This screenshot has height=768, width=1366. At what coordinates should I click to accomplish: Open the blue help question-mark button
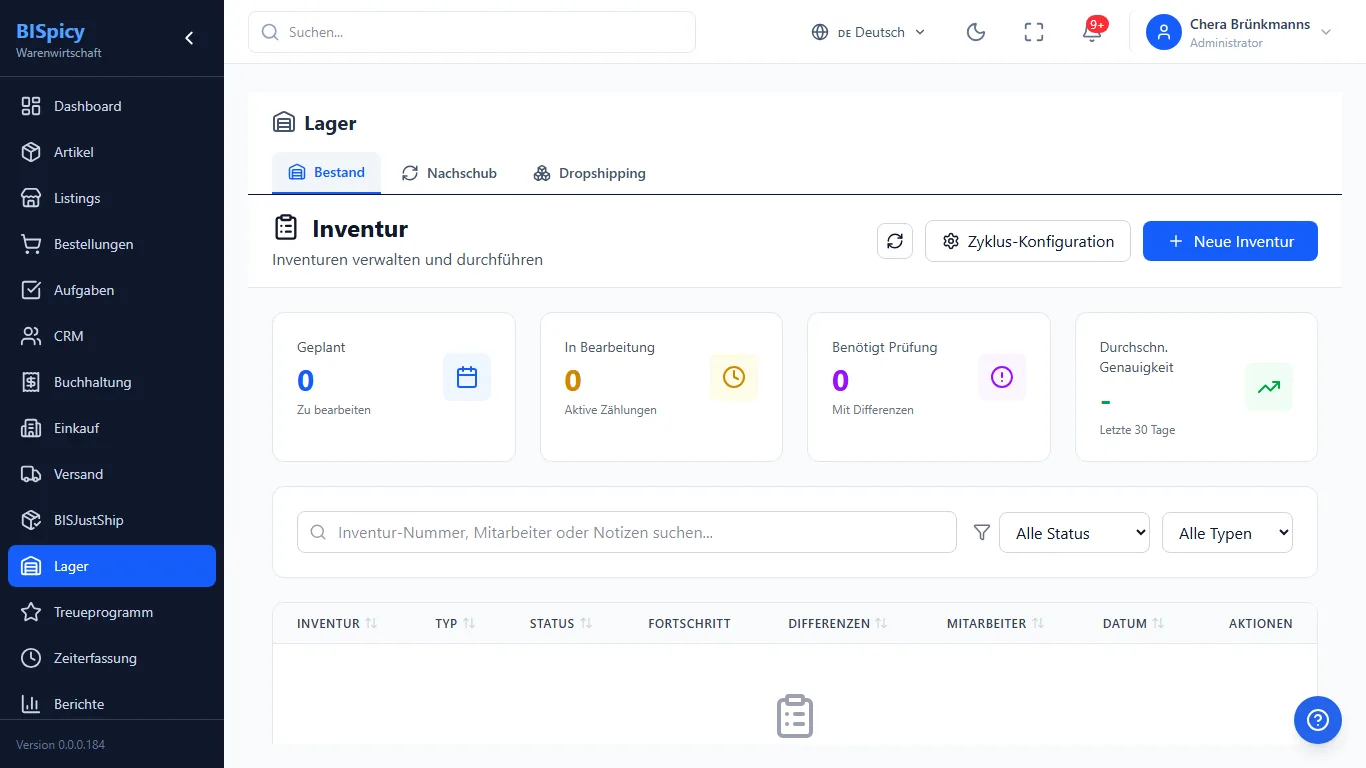1318,720
